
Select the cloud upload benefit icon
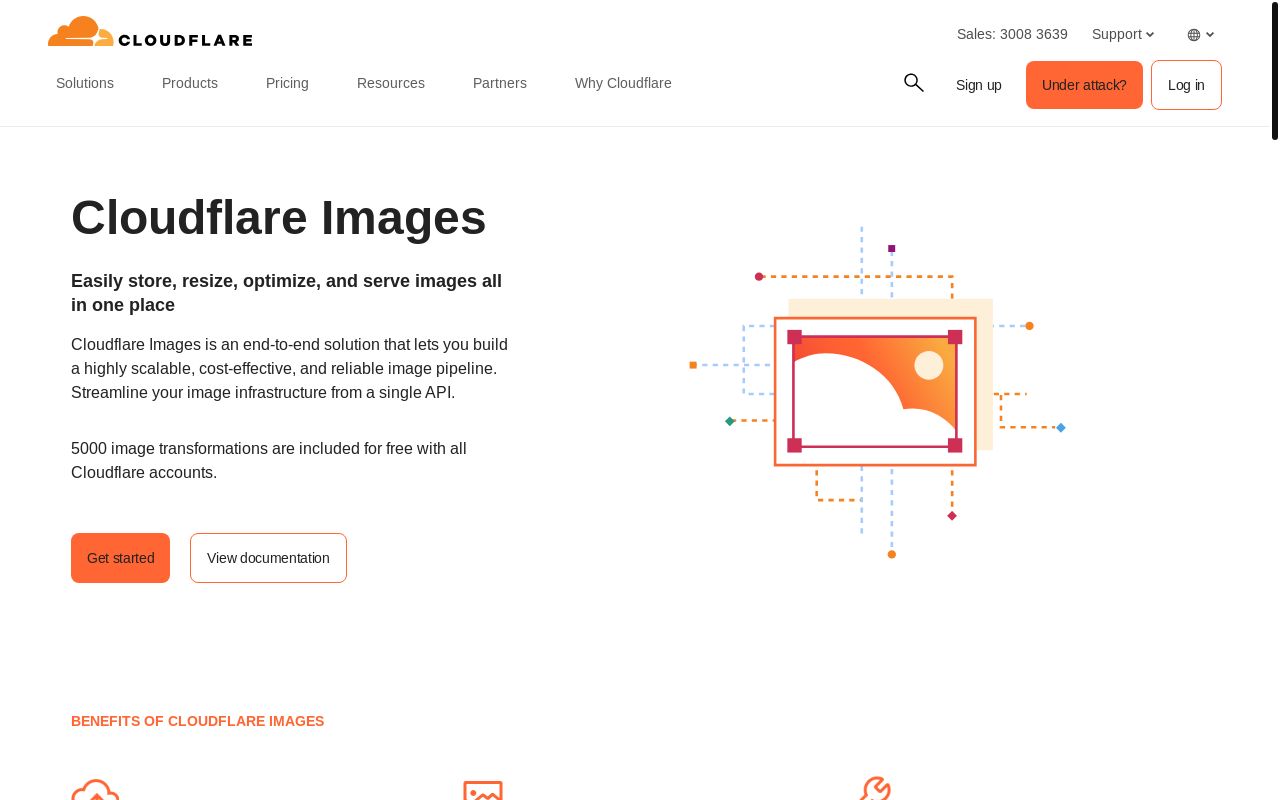[x=95, y=792]
